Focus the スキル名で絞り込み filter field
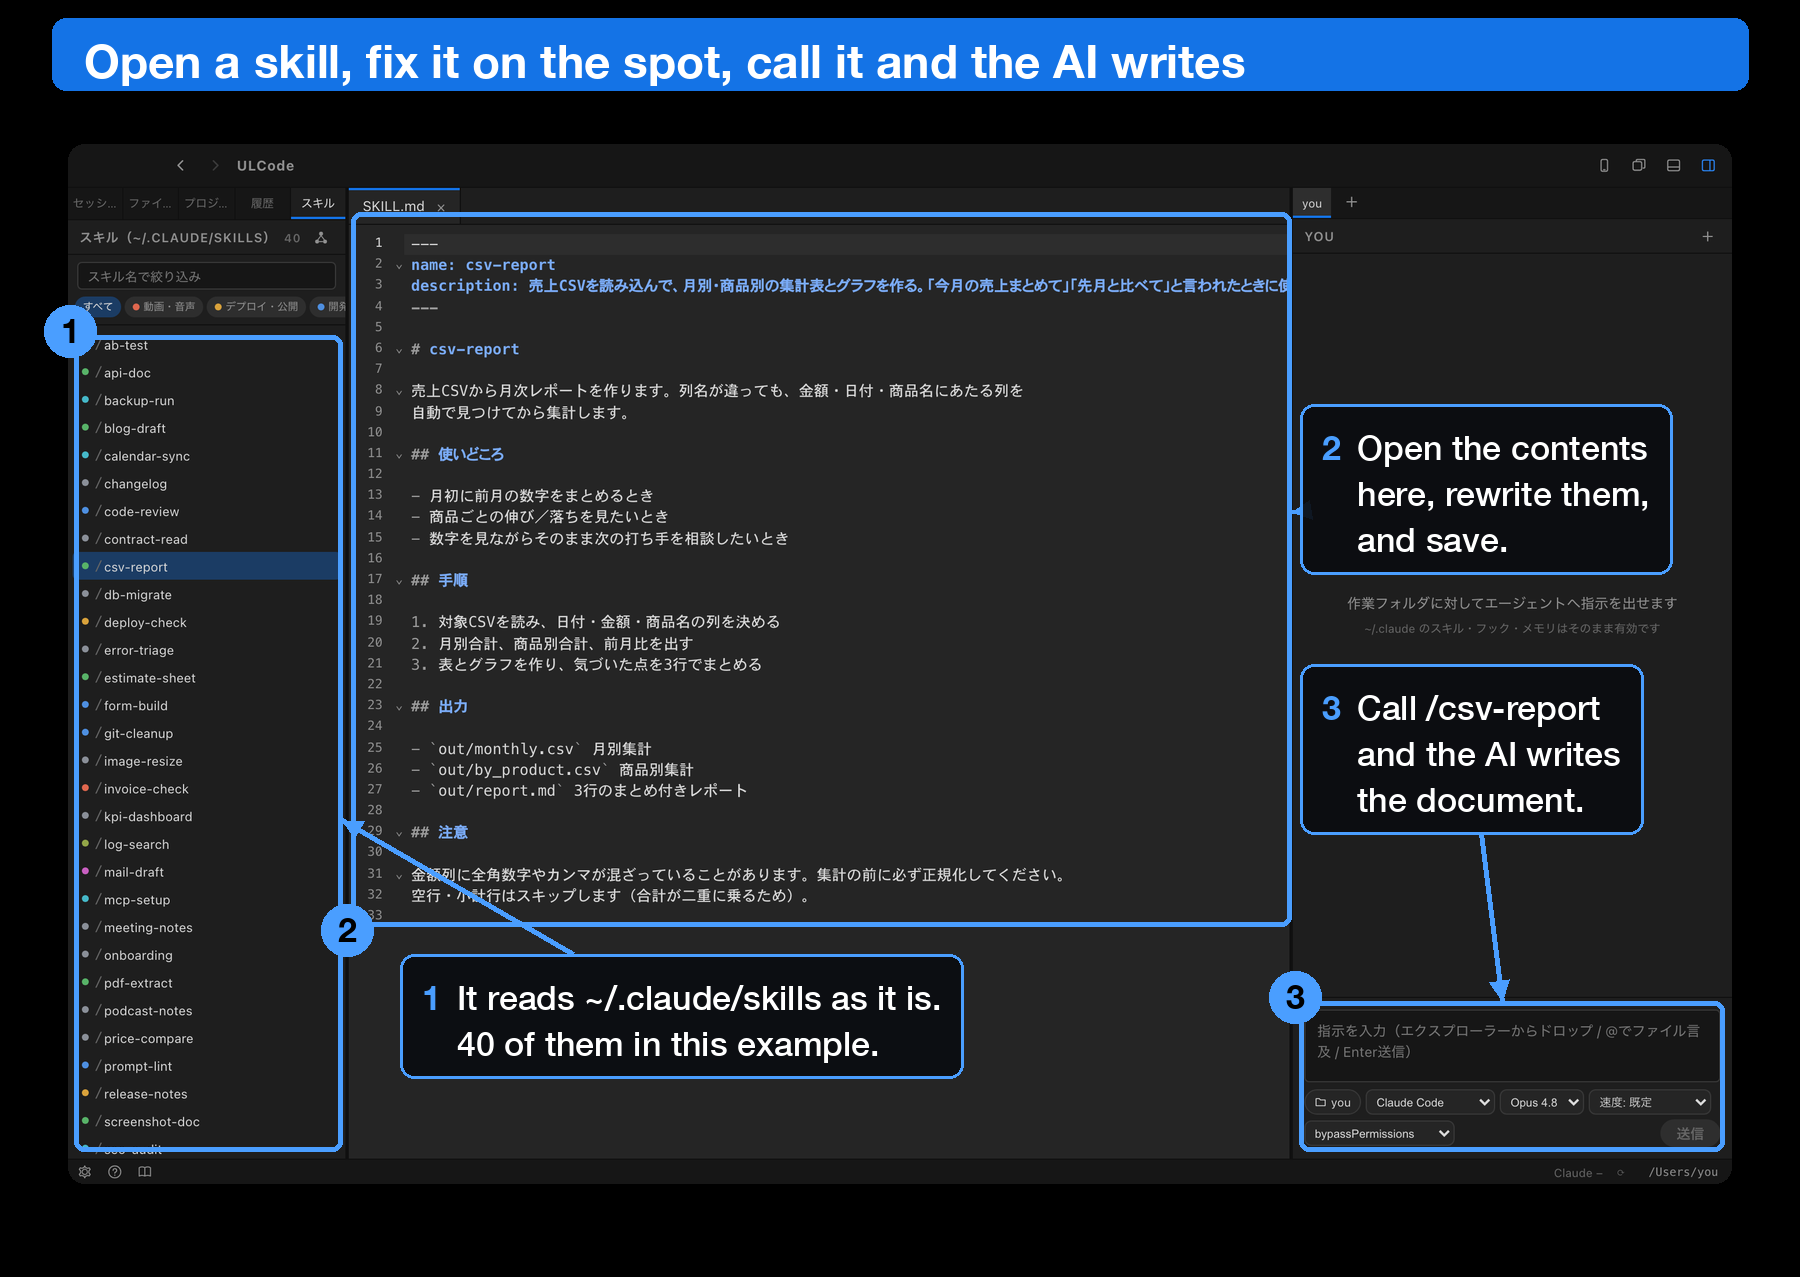The height and width of the screenshot is (1277, 1800). pyautogui.click(x=206, y=276)
